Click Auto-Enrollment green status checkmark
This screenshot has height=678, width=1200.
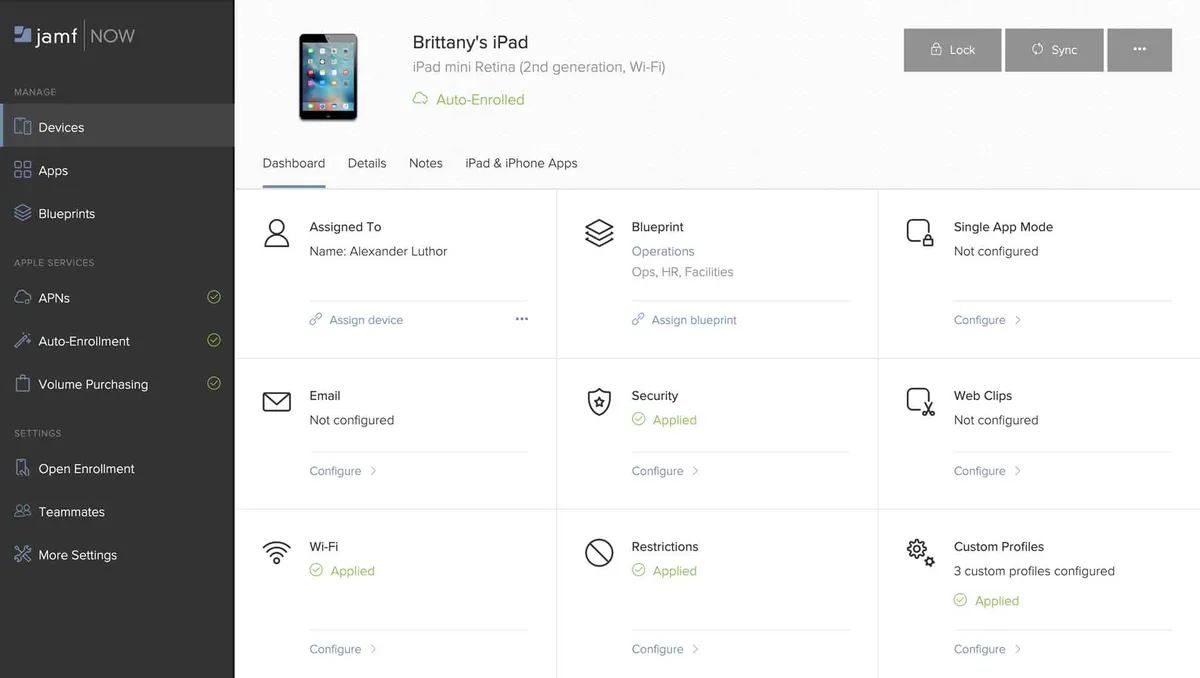(213, 340)
